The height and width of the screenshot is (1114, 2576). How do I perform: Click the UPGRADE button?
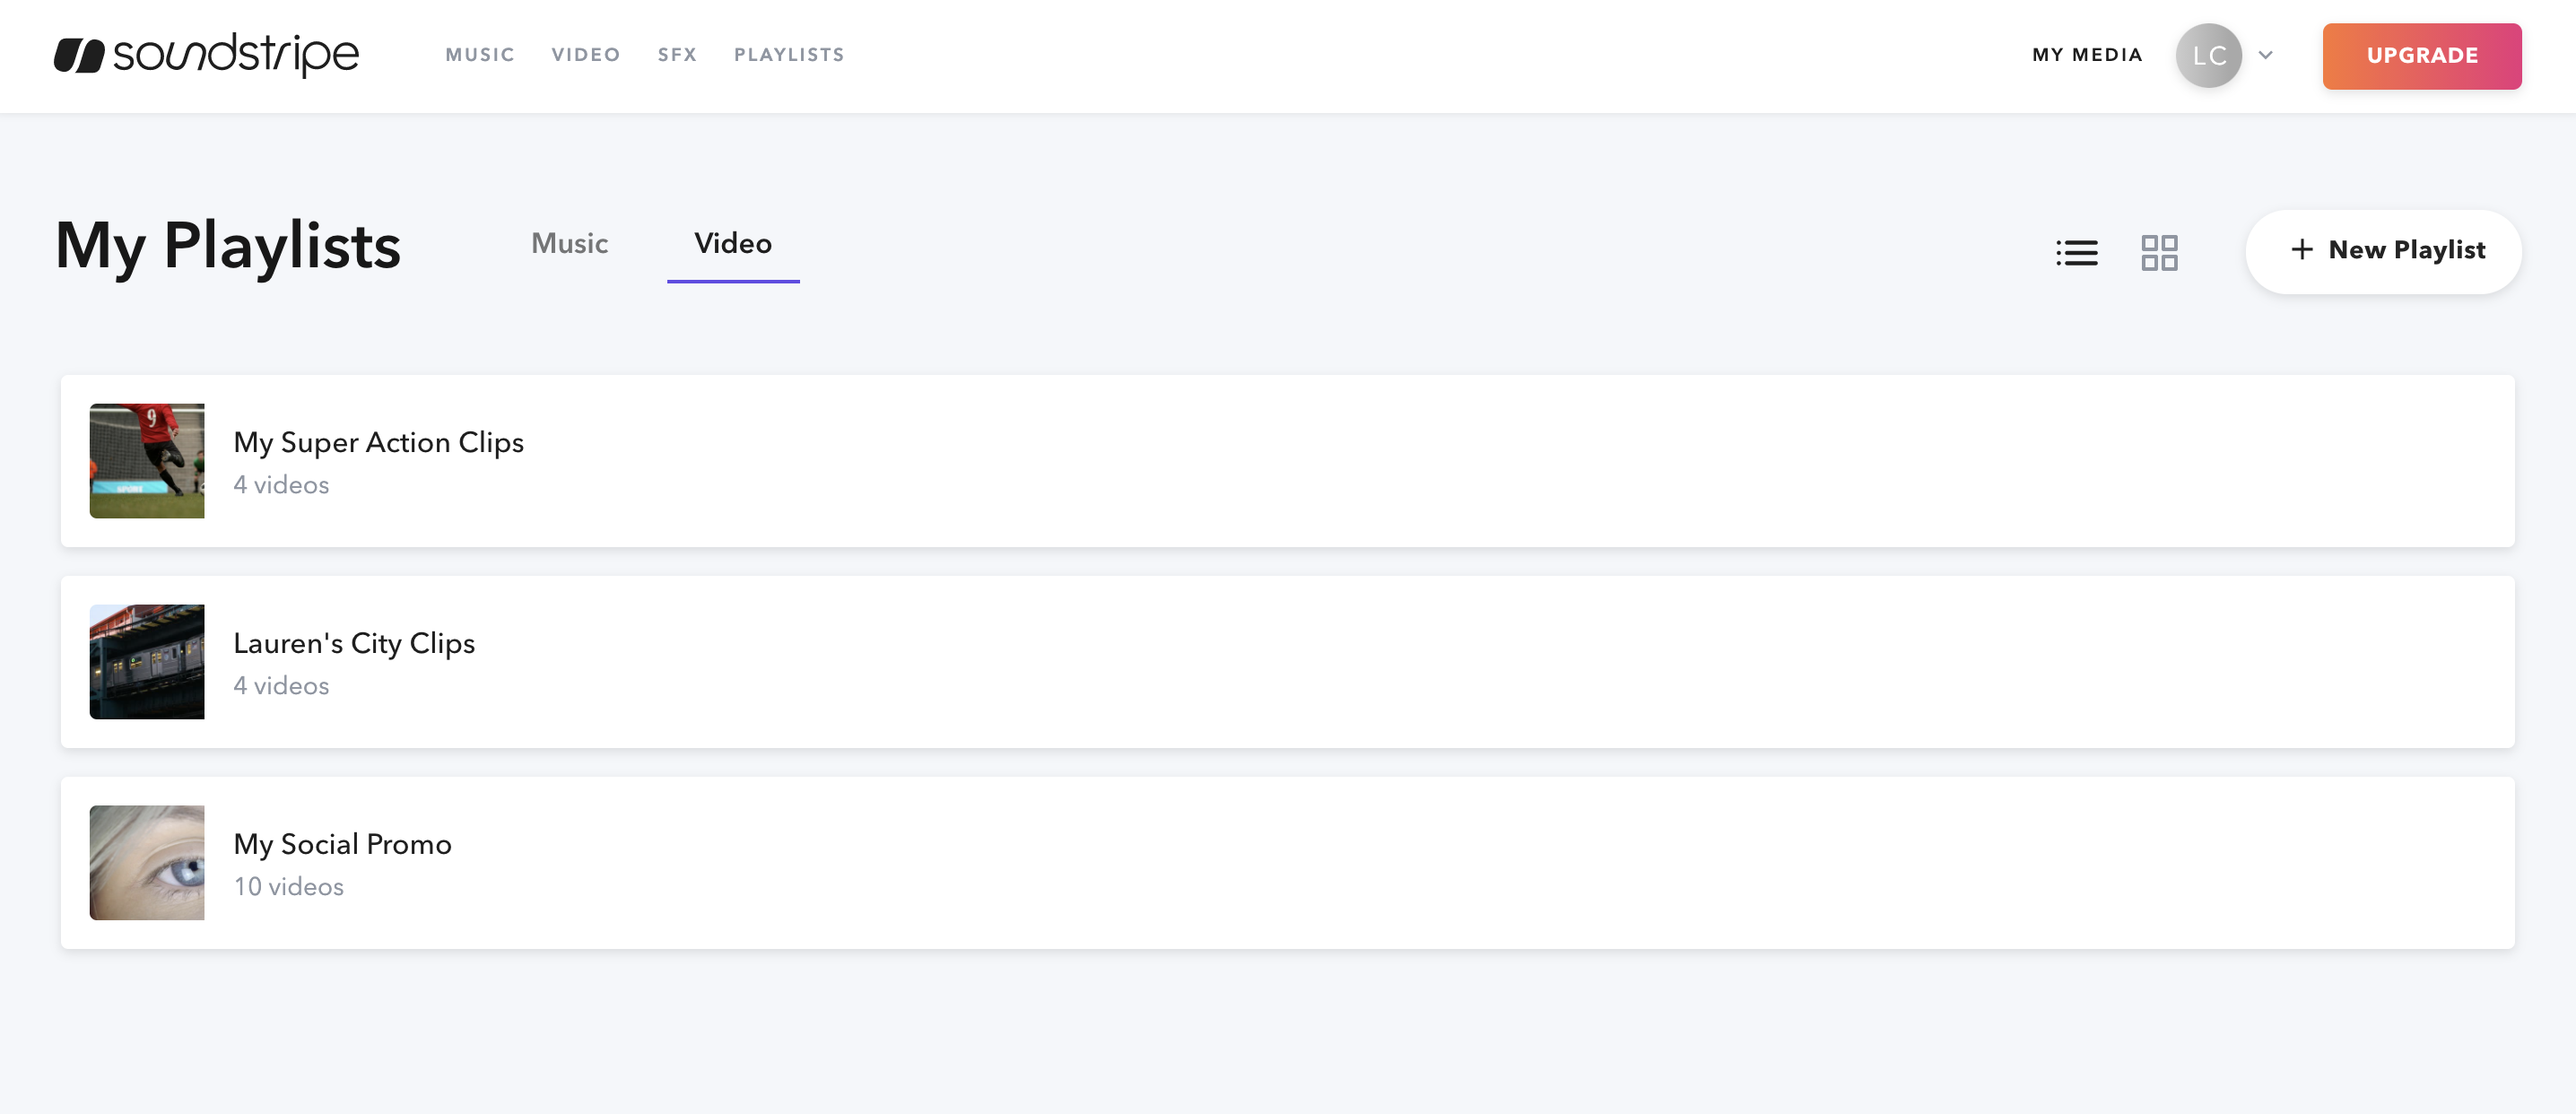[x=2421, y=56]
